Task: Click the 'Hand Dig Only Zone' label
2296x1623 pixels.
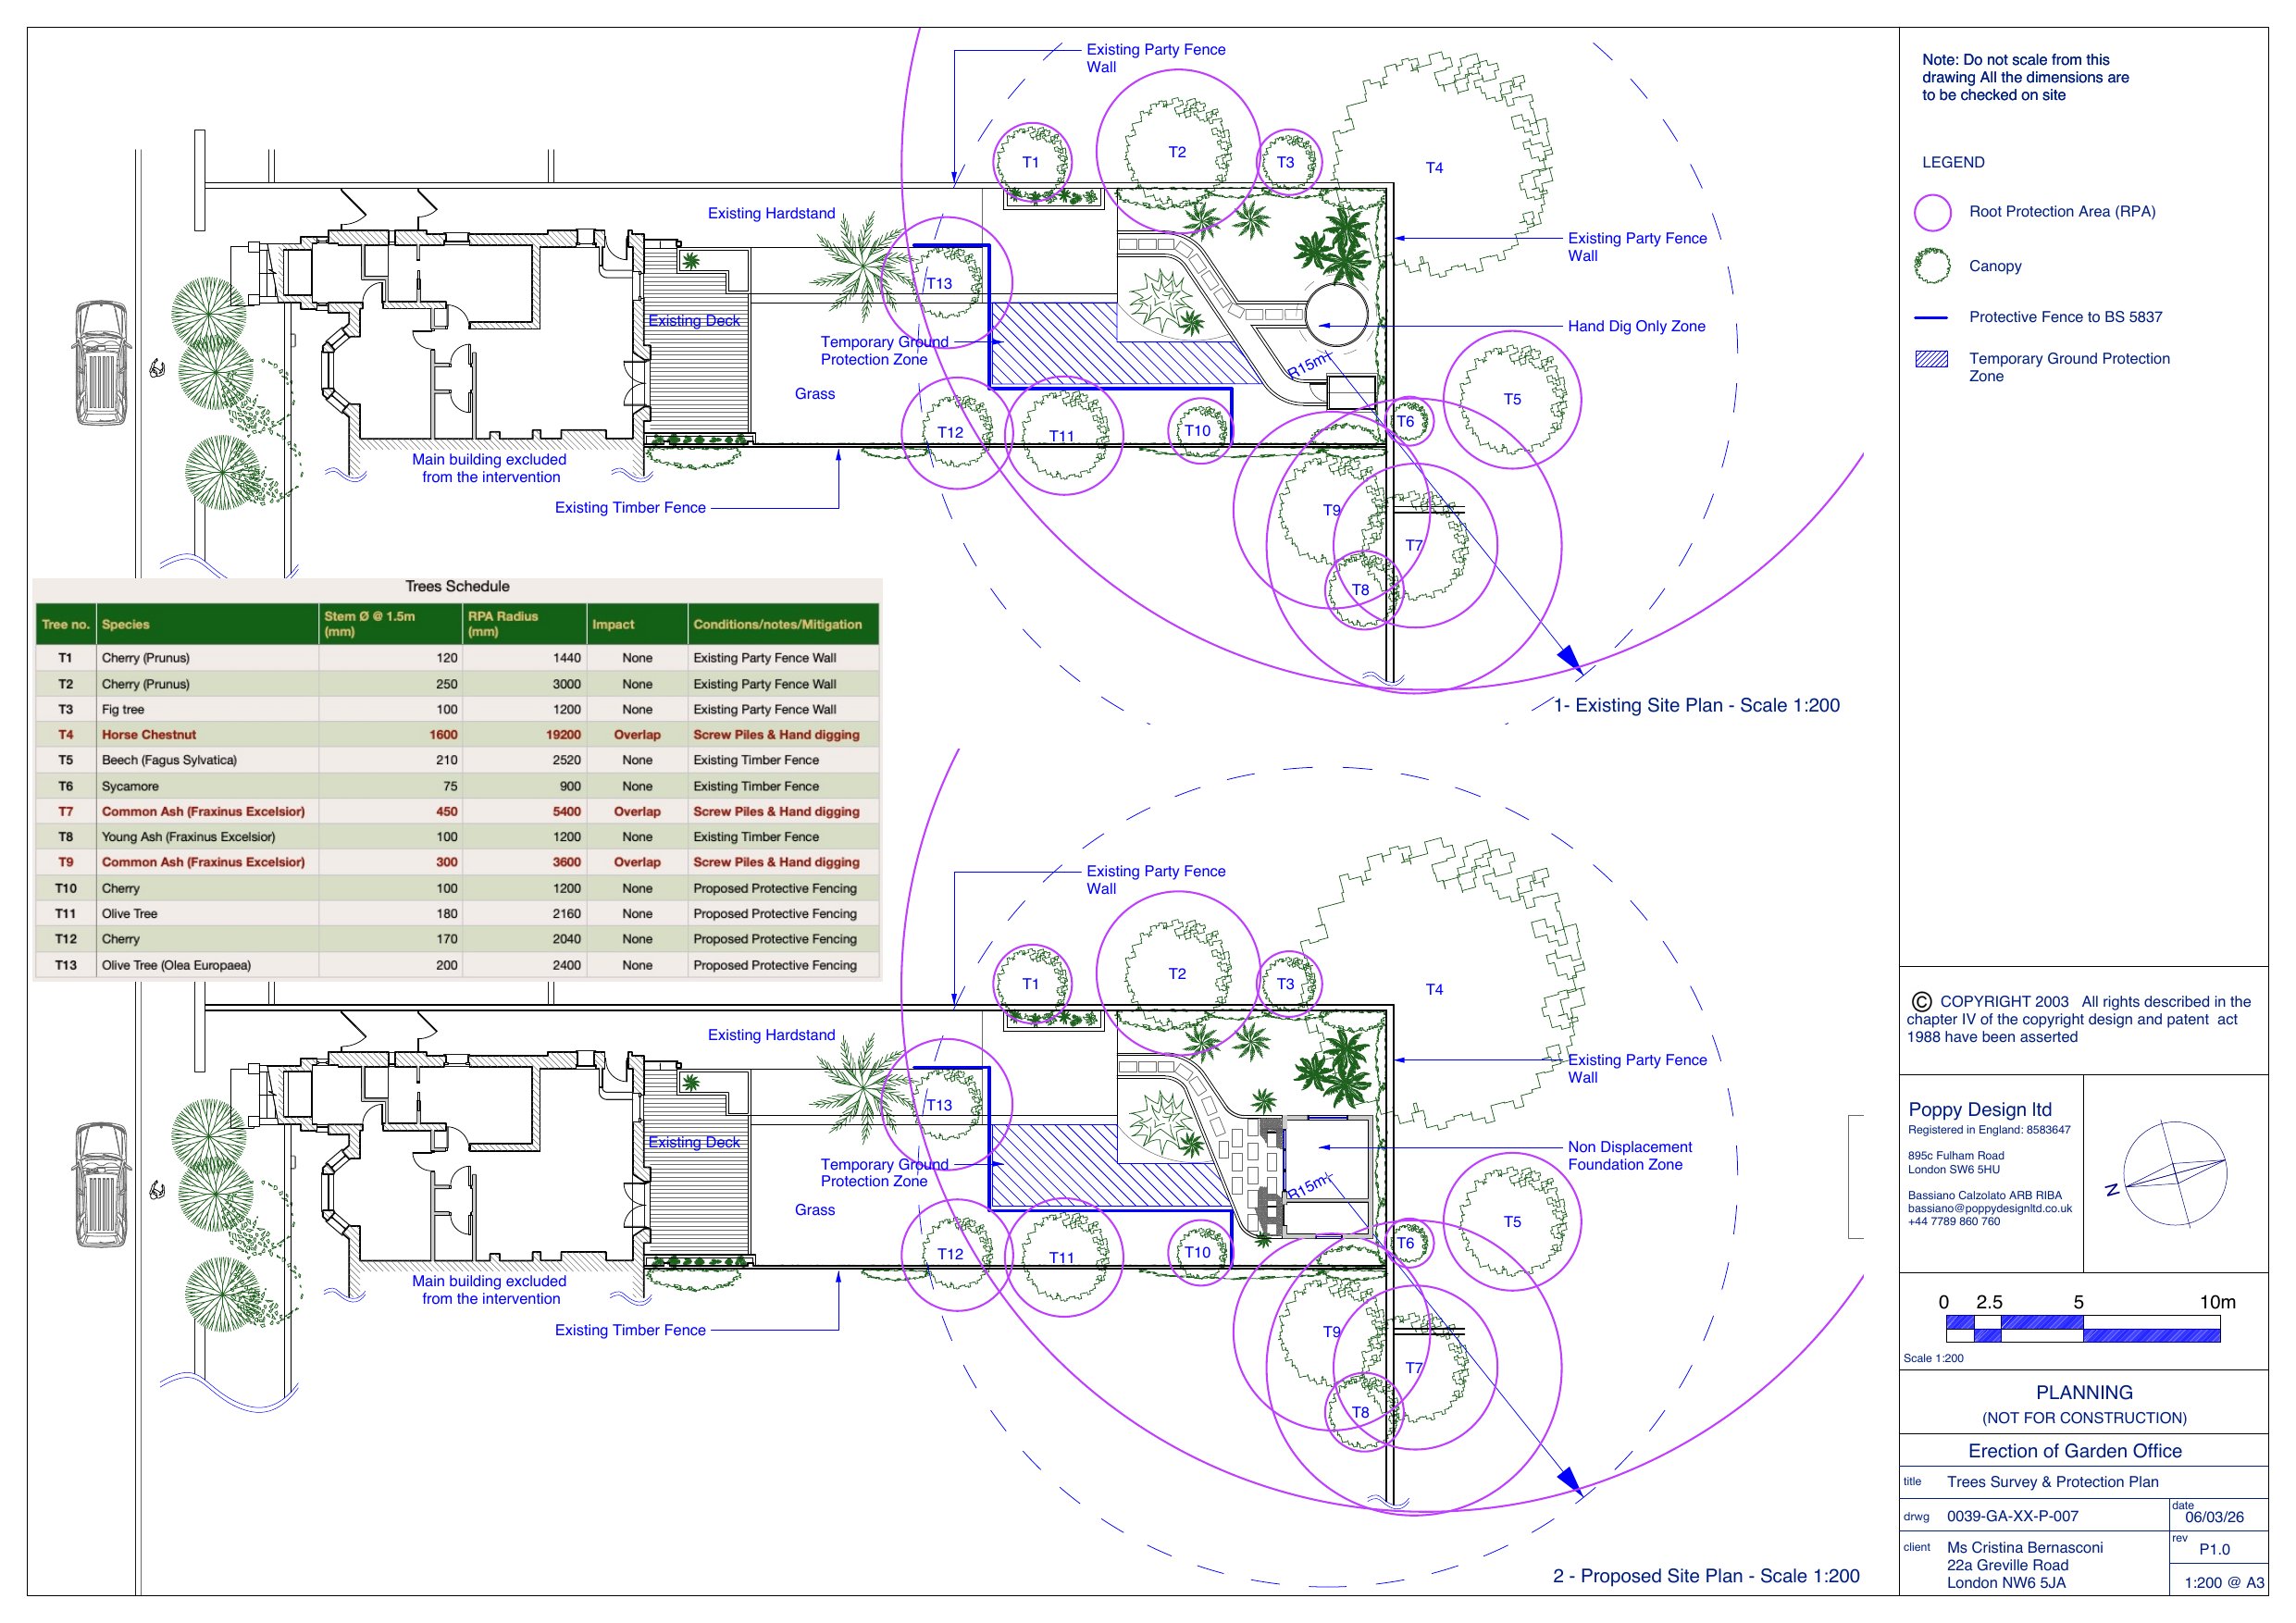Action: [1636, 326]
